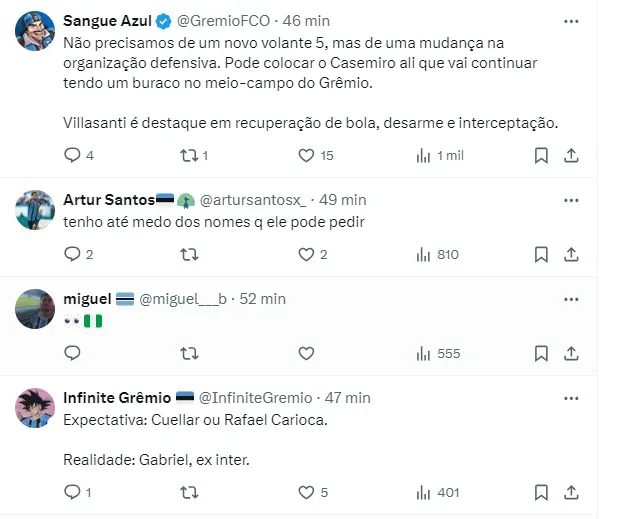Like Sangue Azul's tweet about Villasanti
621x519 pixels.
pos(308,155)
